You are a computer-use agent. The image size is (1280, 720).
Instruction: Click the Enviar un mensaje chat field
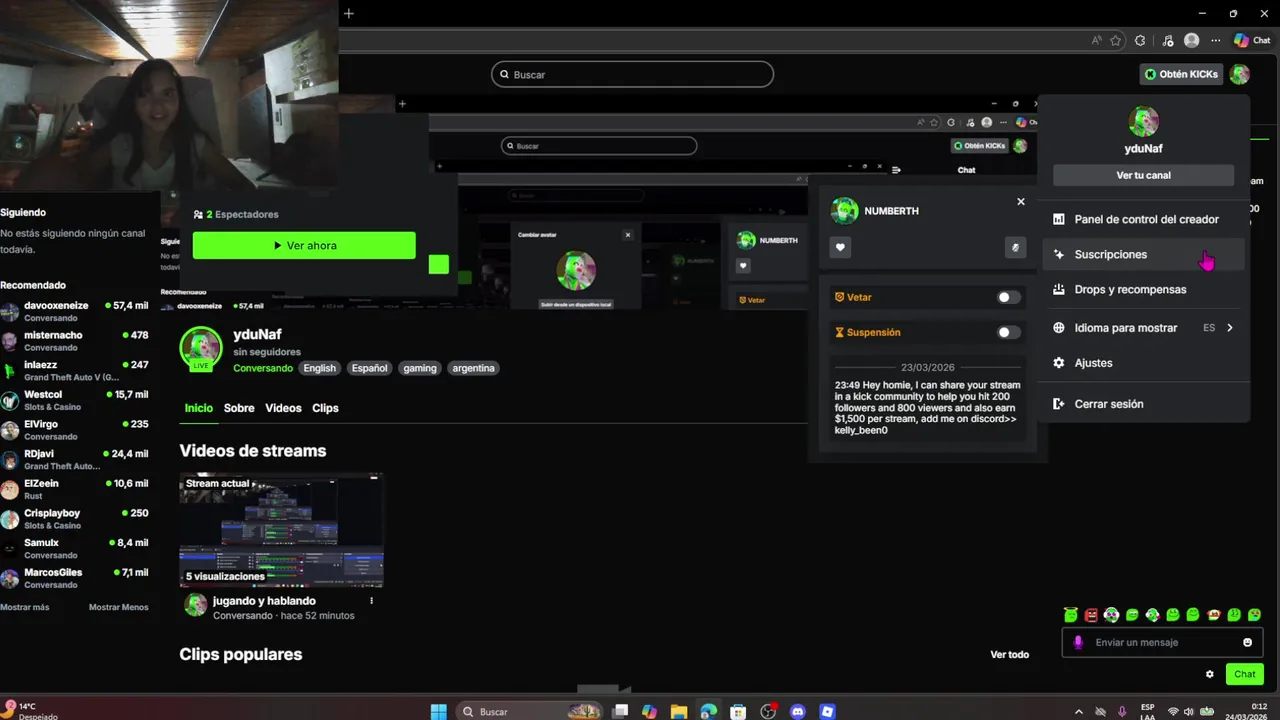[x=1163, y=642]
